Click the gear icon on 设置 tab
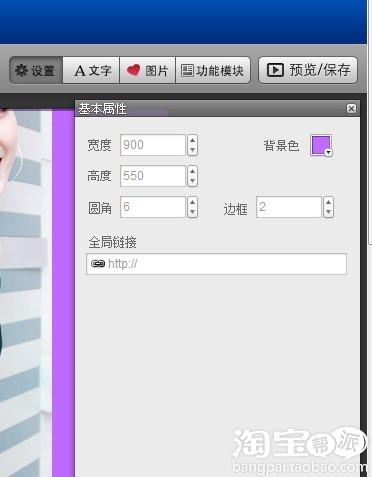Screen dimensions: 372x477 click(x=22, y=70)
